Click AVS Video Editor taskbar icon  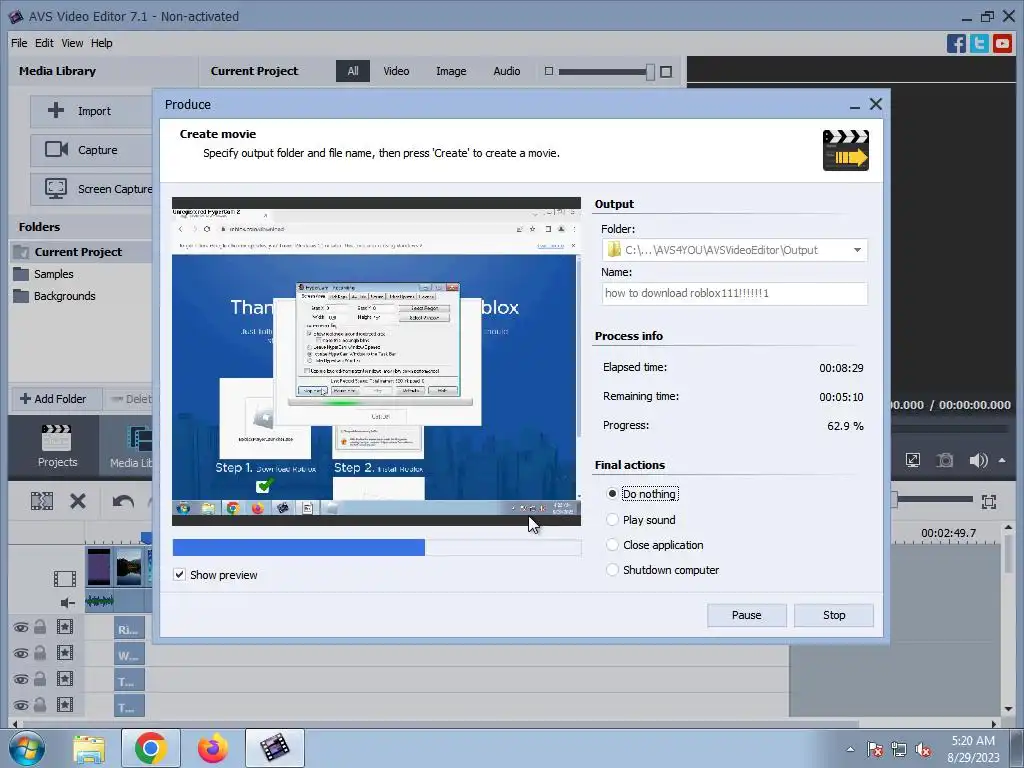pyautogui.click(x=275, y=748)
